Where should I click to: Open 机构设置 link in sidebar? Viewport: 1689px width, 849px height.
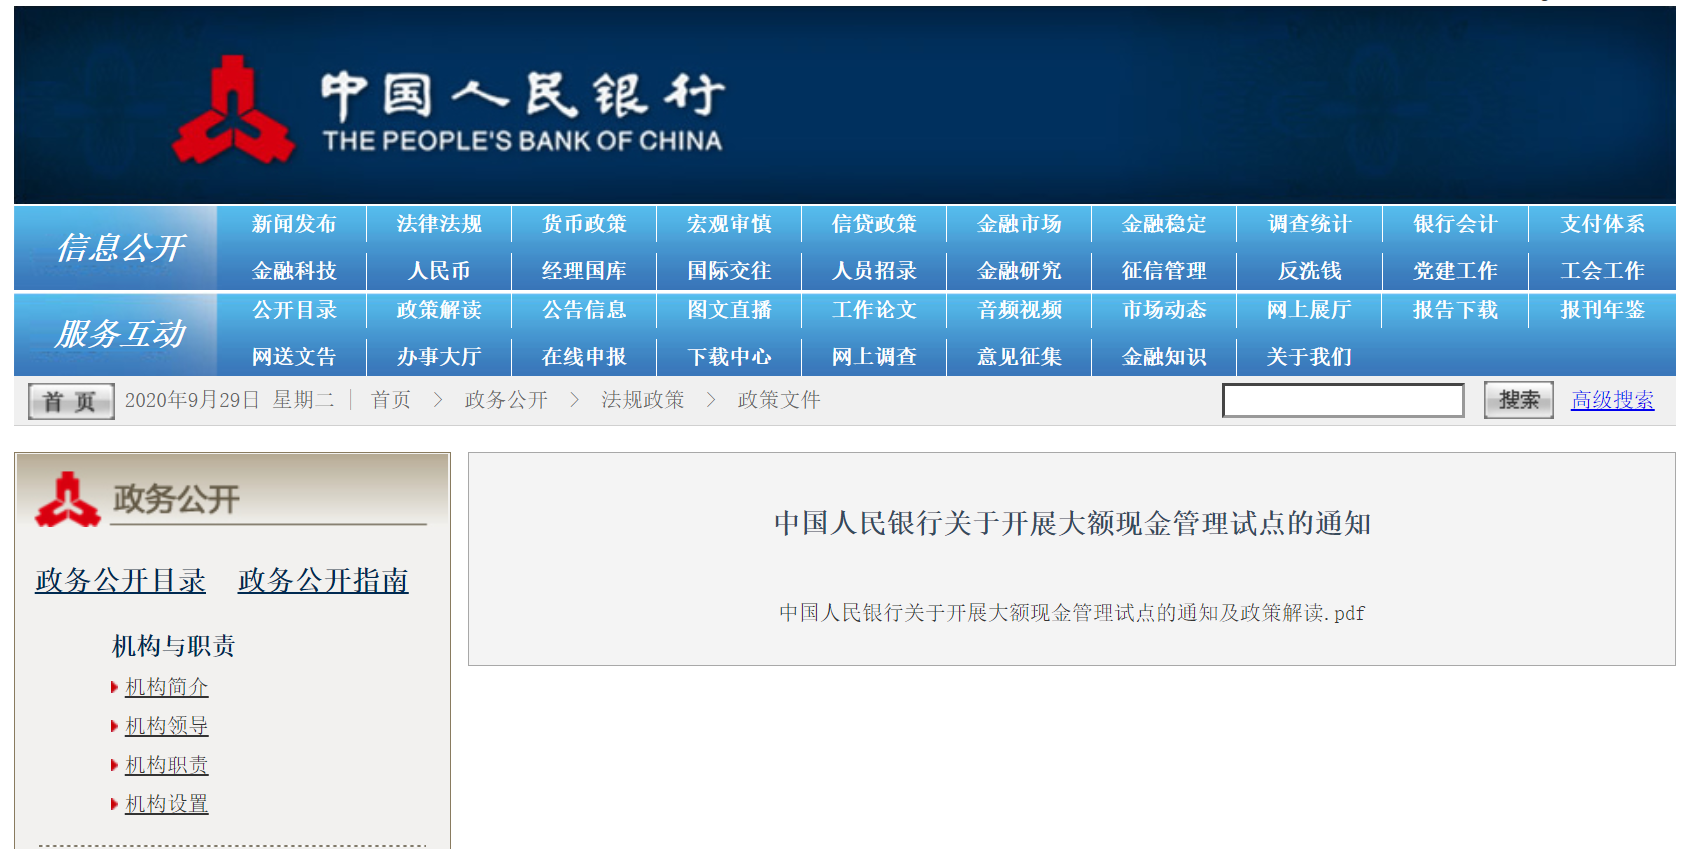[166, 804]
